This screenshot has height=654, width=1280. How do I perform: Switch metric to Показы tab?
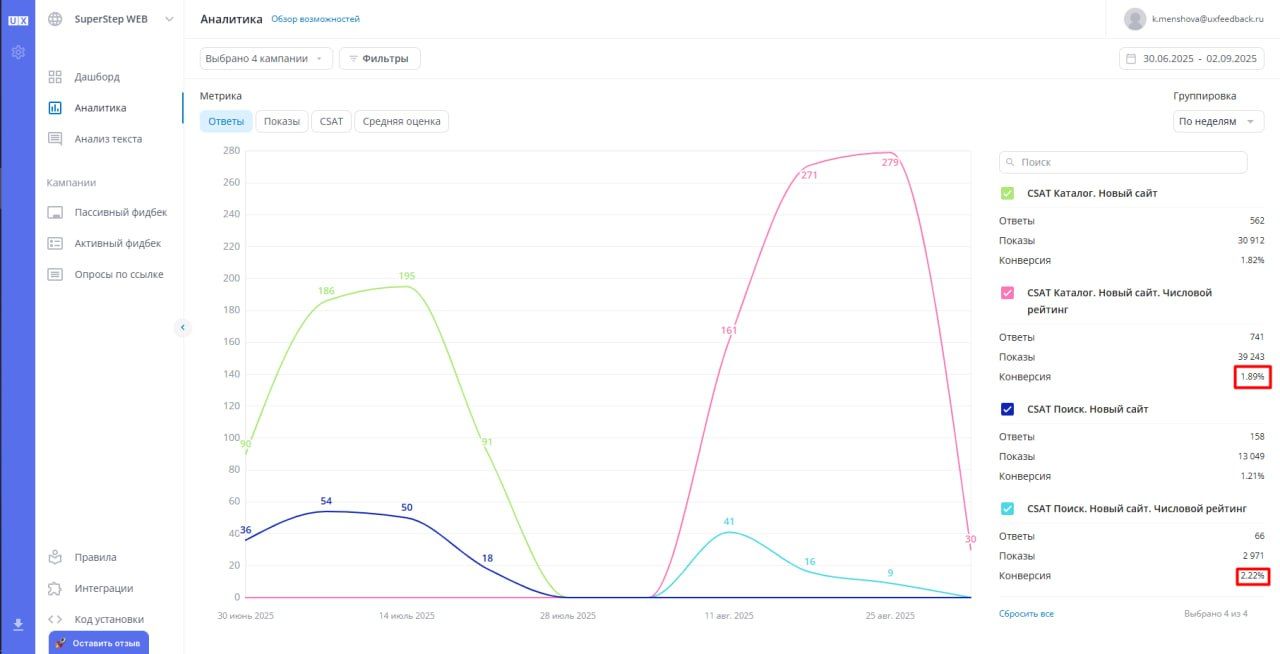coord(281,121)
